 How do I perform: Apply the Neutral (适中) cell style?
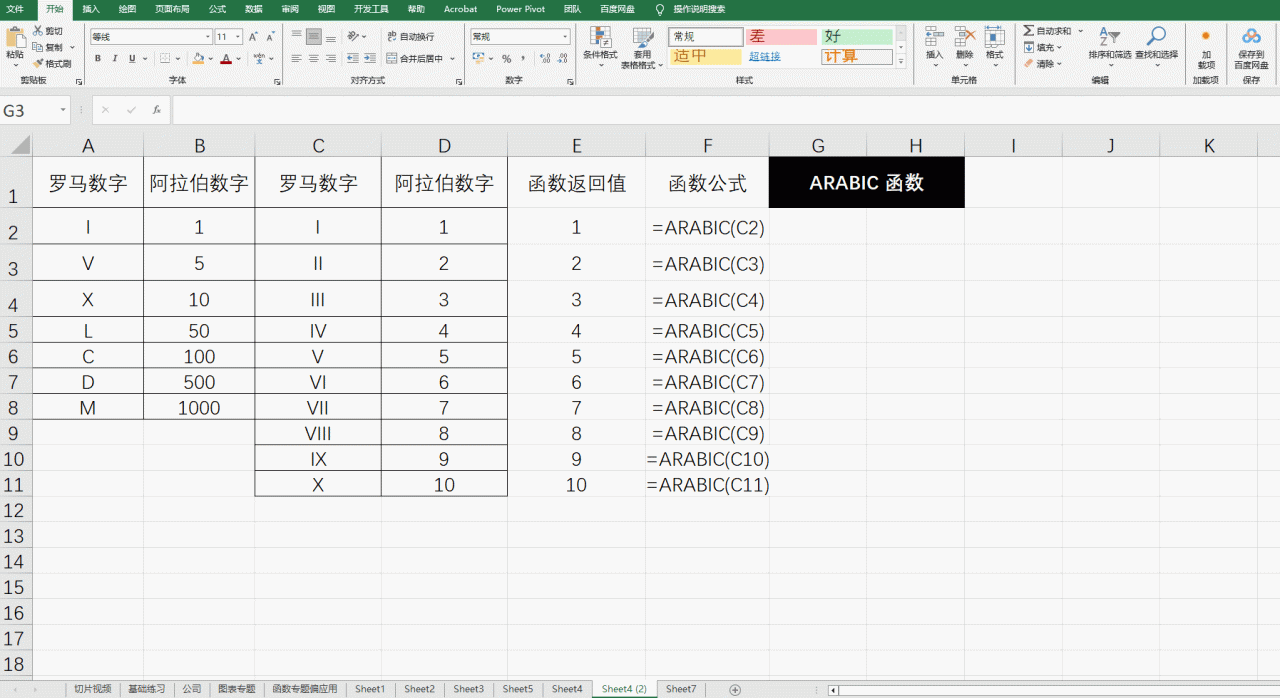coord(705,56)
